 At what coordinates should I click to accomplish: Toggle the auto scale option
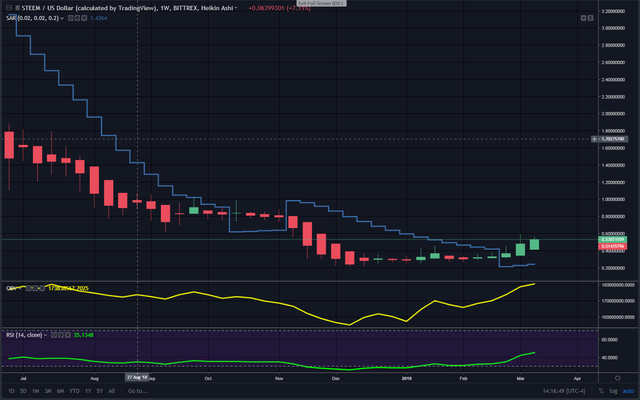point(628,391)
